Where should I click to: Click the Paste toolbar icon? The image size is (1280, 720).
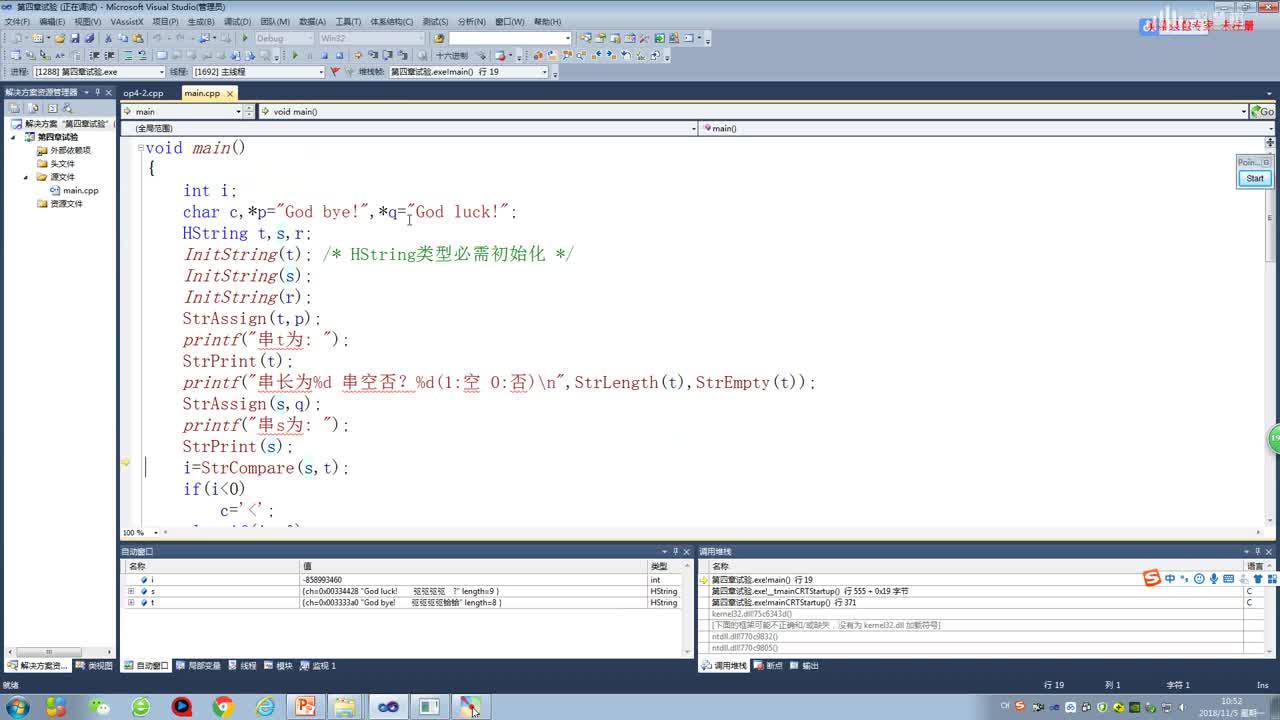point(137,38)
